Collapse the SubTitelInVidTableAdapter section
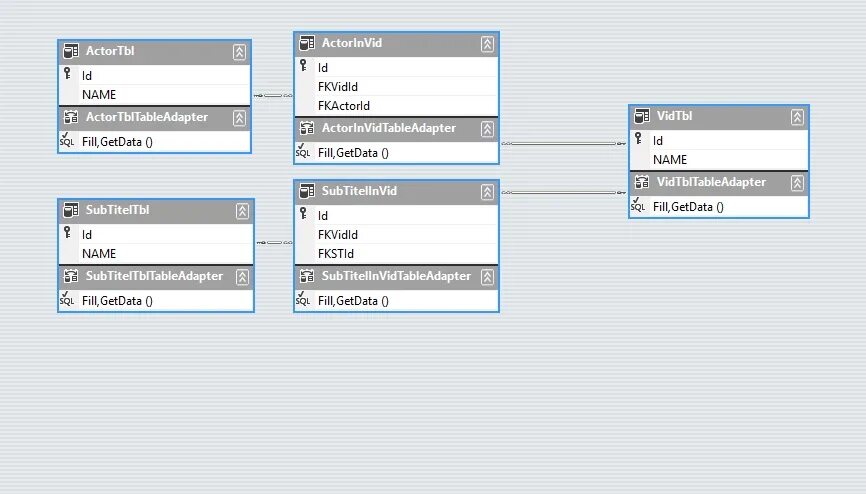 (487, 277)
